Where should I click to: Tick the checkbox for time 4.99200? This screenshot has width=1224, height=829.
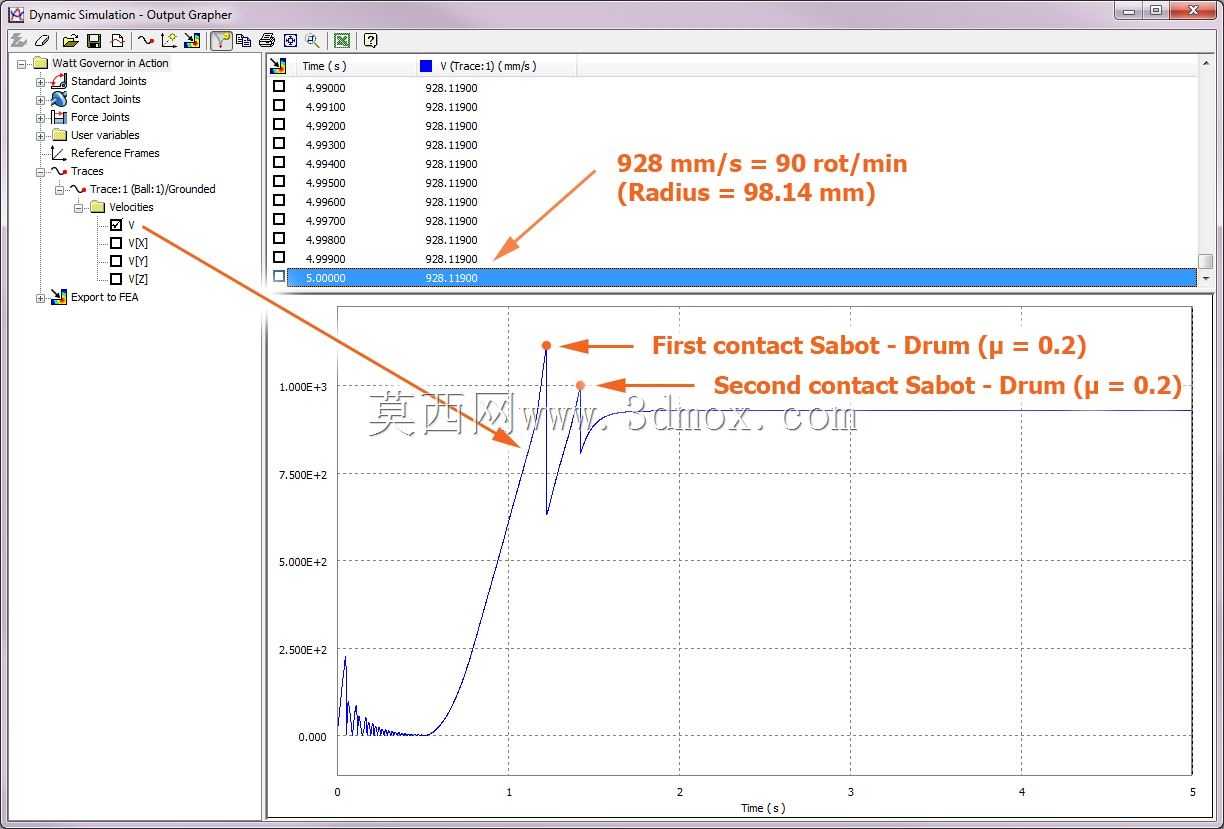279,125
